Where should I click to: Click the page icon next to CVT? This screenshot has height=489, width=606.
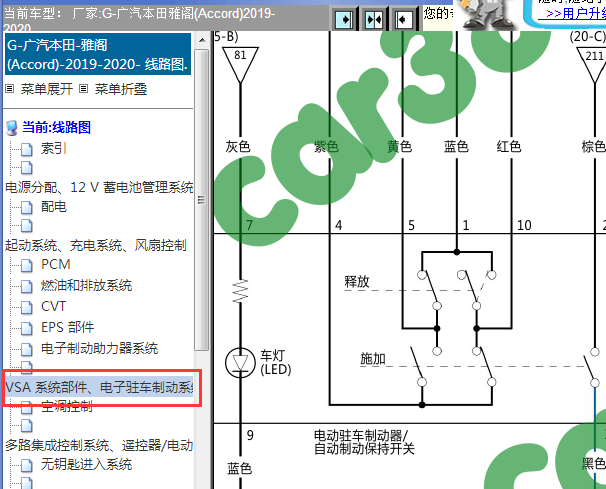tap(26, 307)
